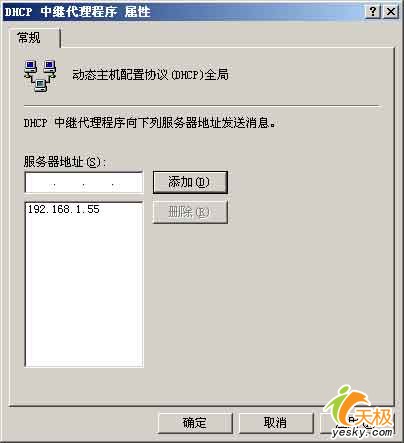Confirm with the 确定 button
The width and height of the screenshot is (404, 443).
(x=195, y=423)
